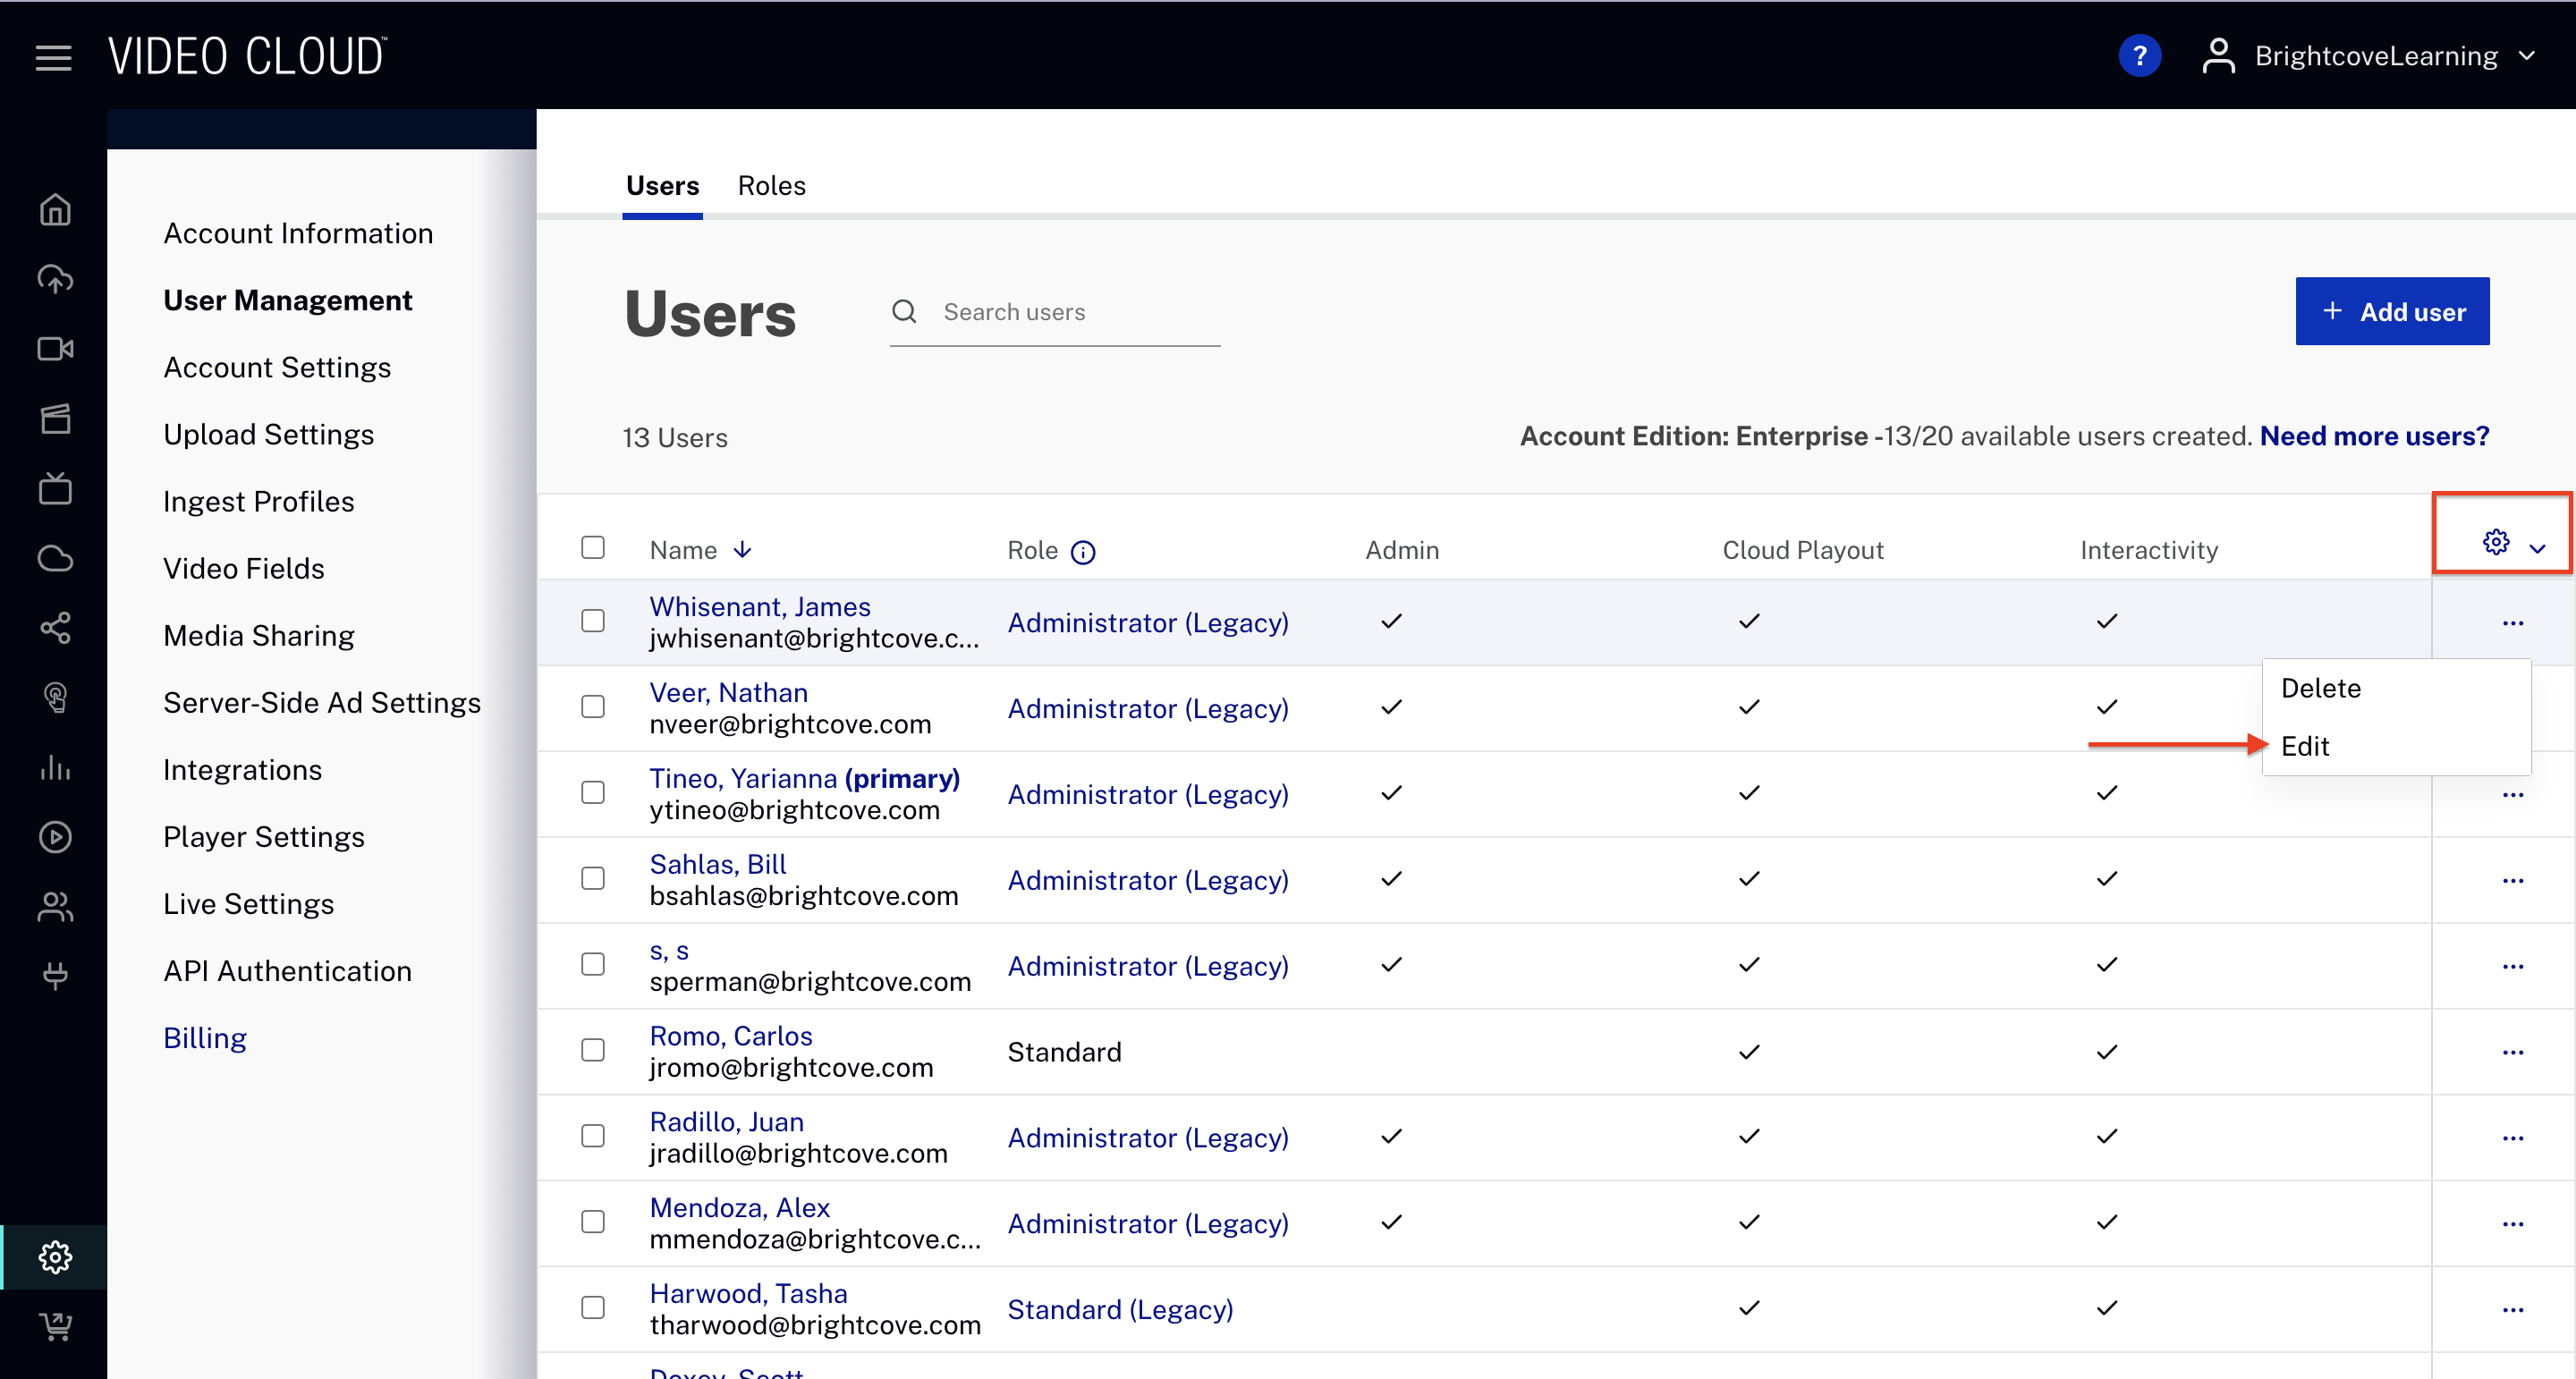Check the select all users checkbox

point(593,548)
